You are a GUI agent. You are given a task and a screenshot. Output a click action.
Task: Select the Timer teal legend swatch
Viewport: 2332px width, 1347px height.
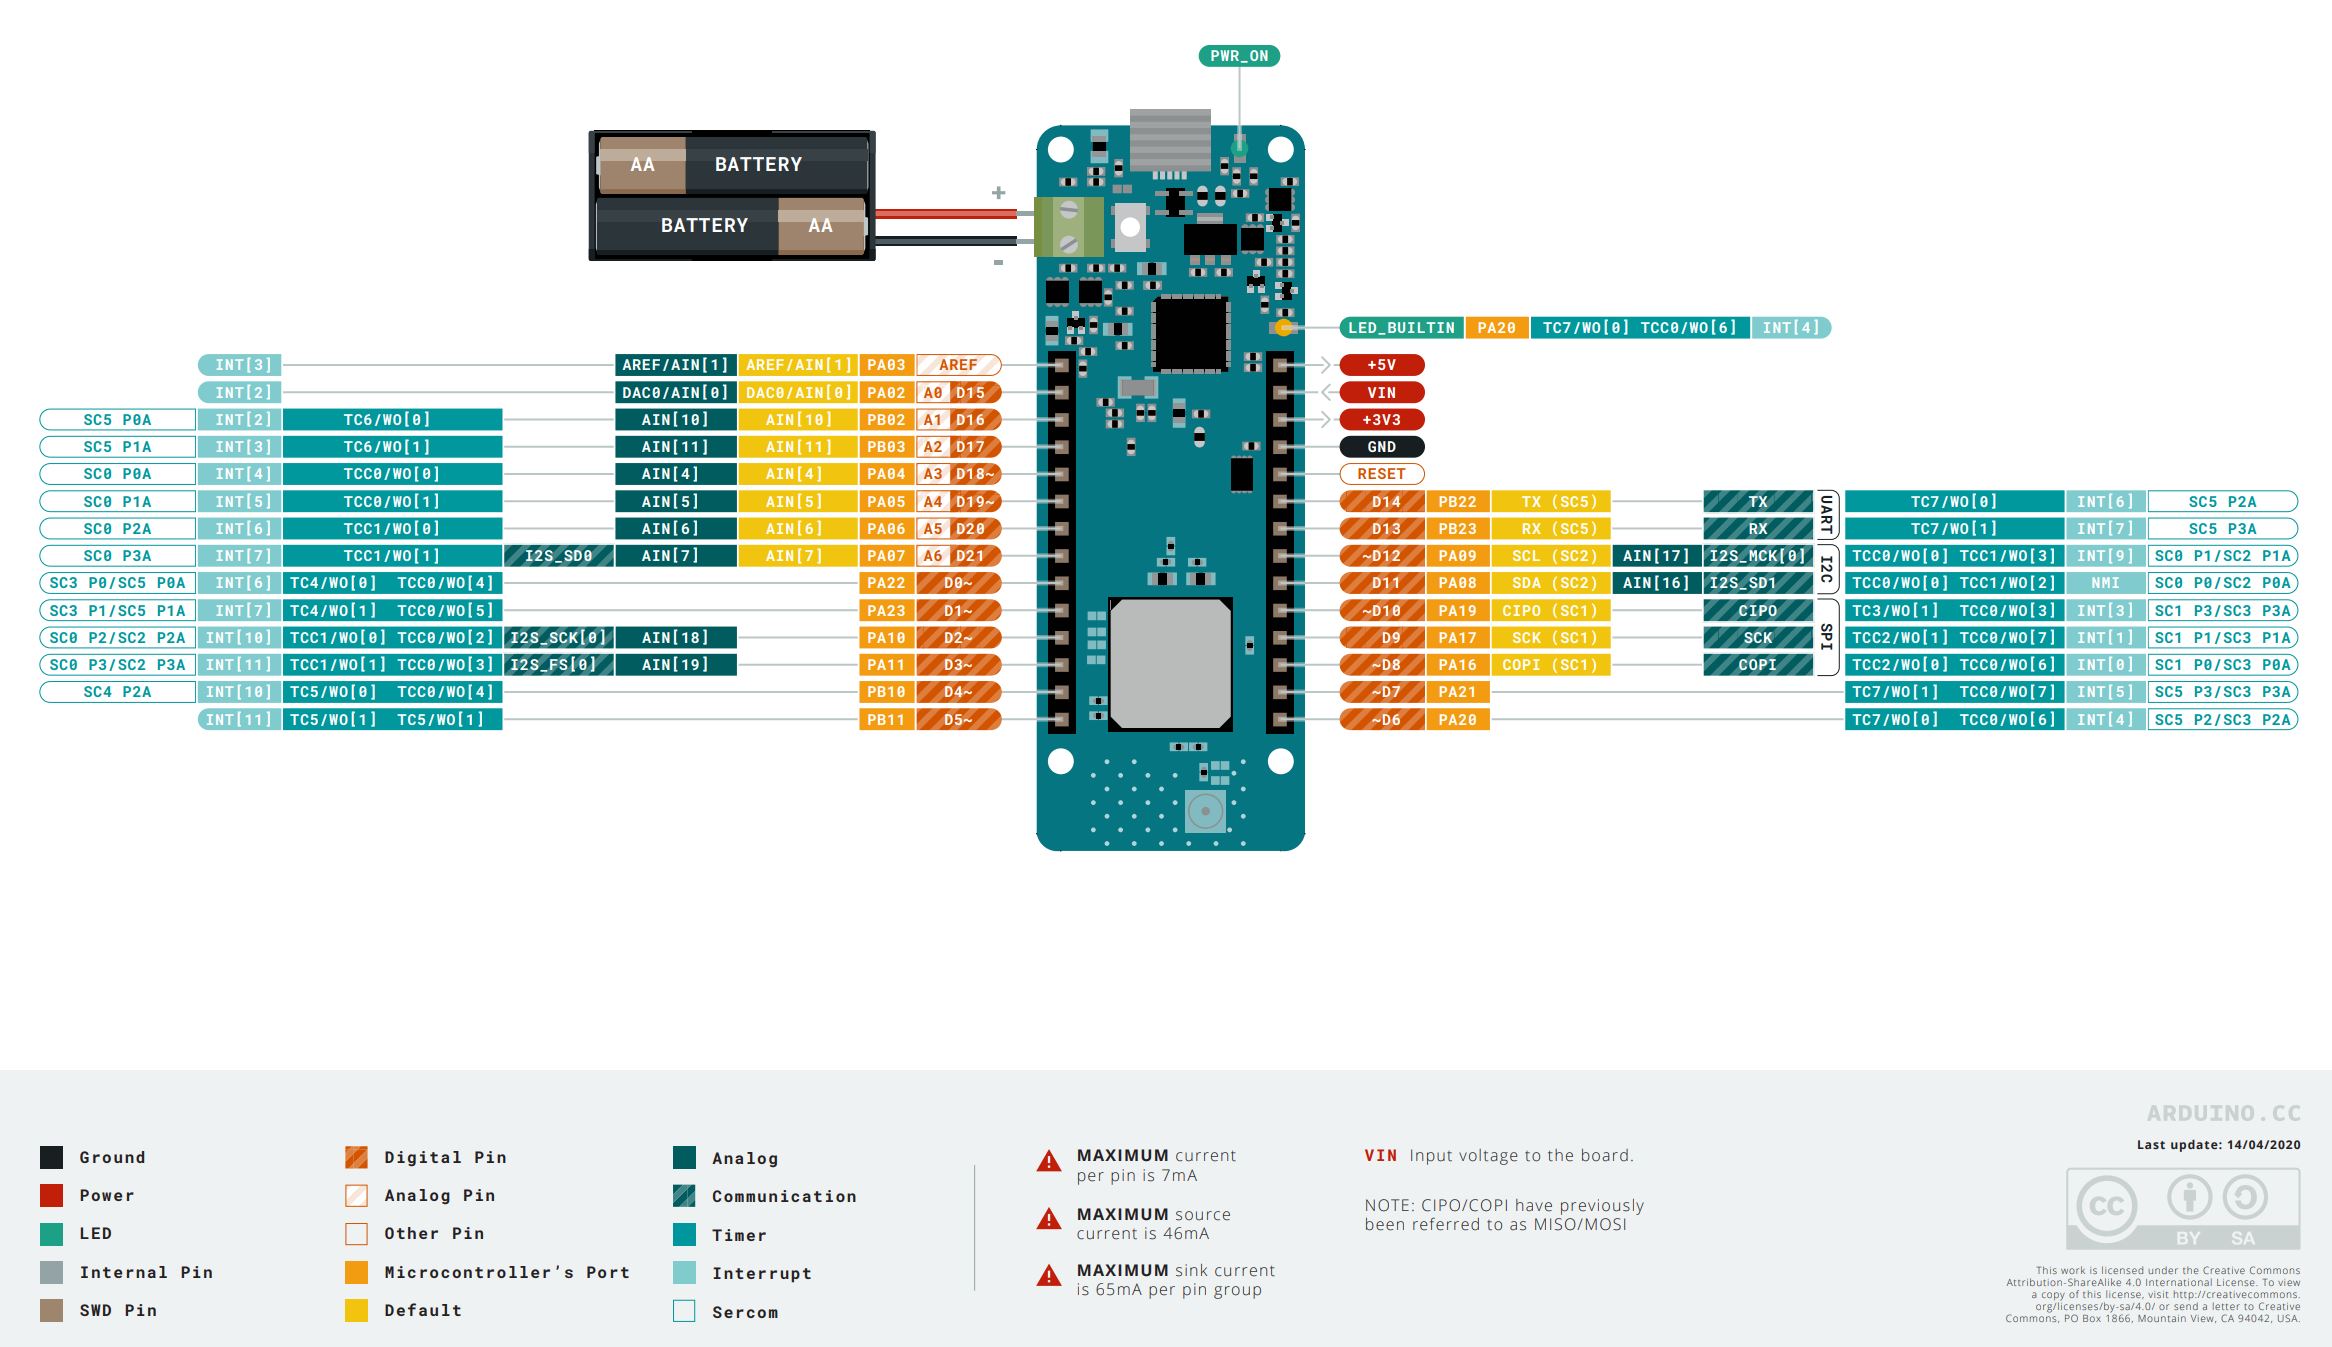(x=684, y=1235)
